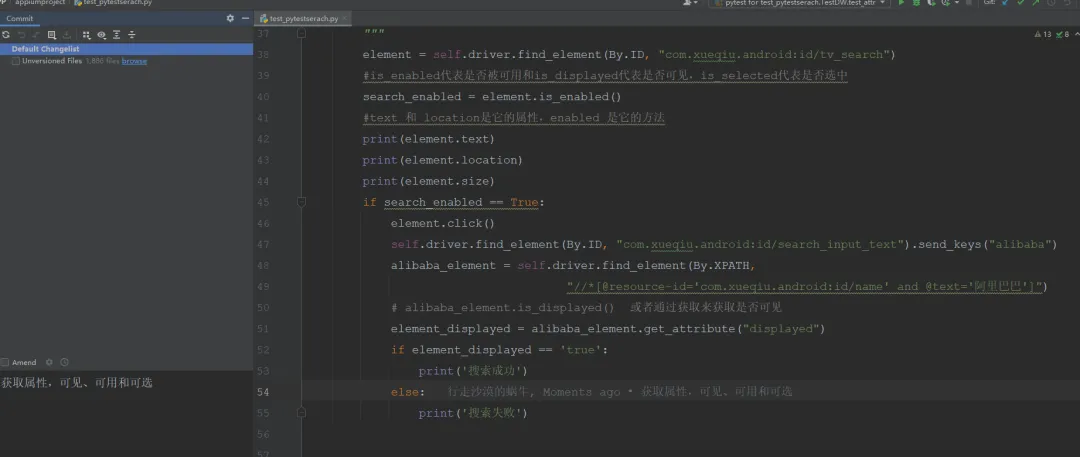Click on the text "print(element.location)"

coord(443,160)
